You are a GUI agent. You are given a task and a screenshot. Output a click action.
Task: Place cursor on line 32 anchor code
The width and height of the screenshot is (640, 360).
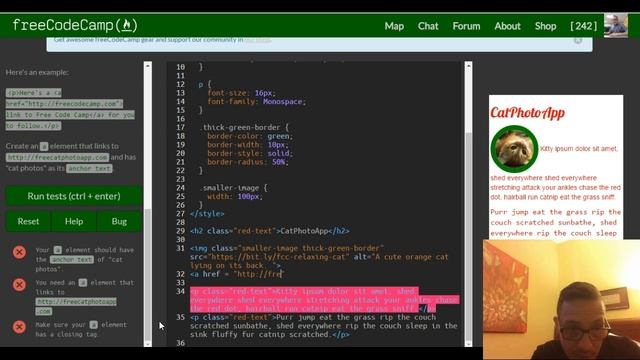[236, 274]
